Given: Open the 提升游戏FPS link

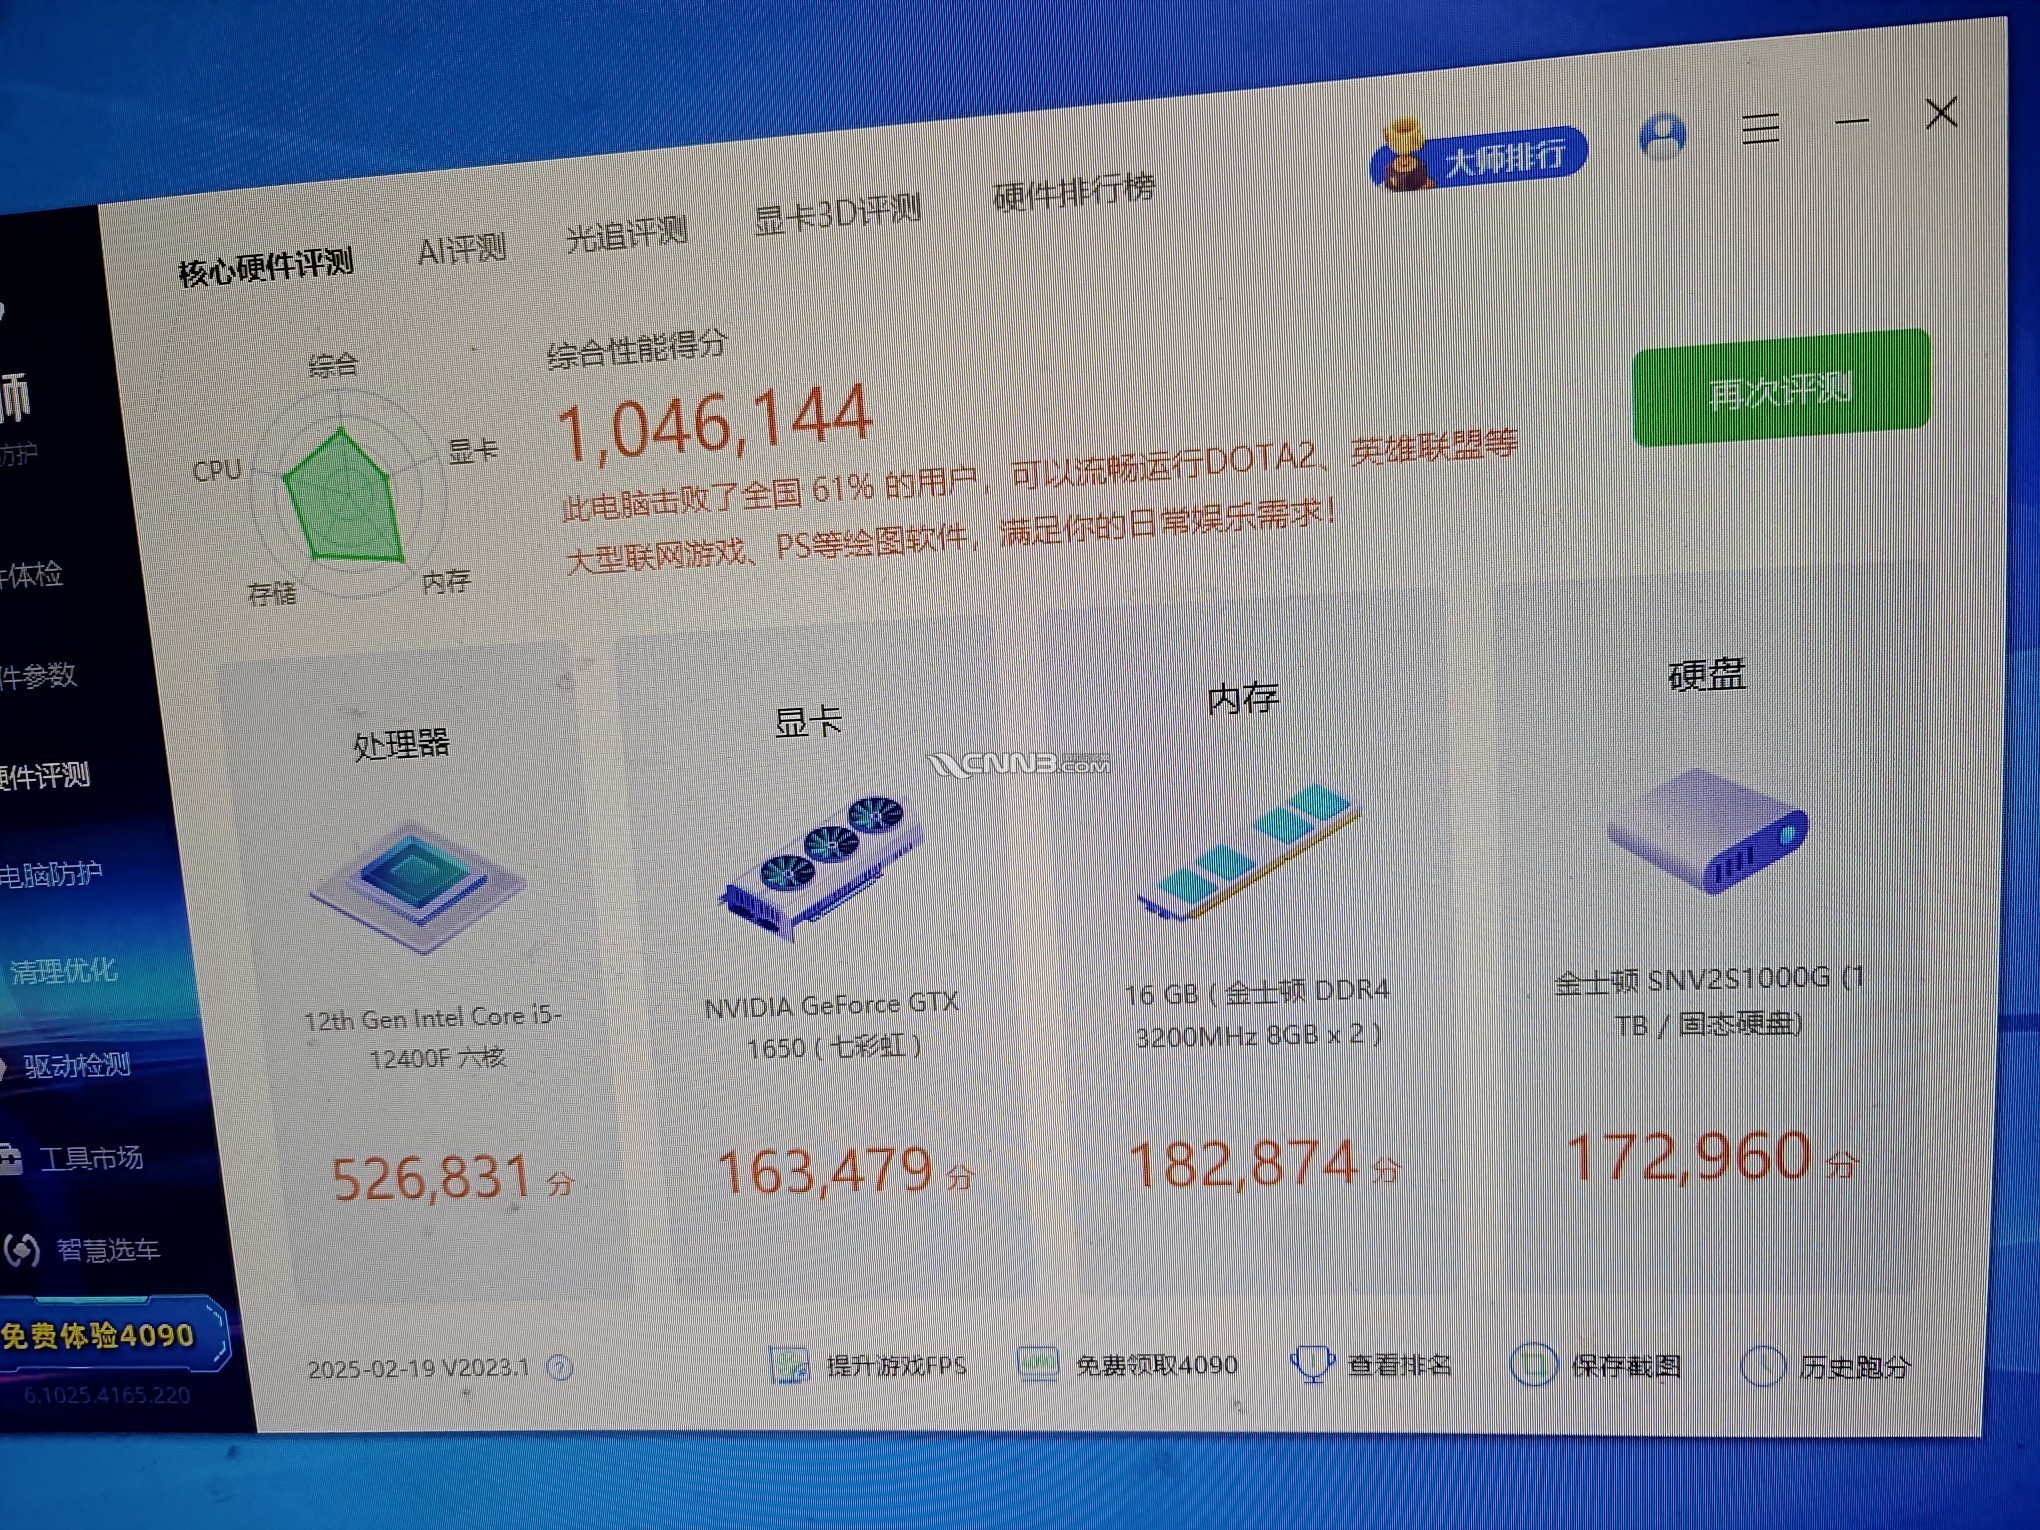Looking at the screenshot, I should pyautogui.click(x=896, y=1365).
